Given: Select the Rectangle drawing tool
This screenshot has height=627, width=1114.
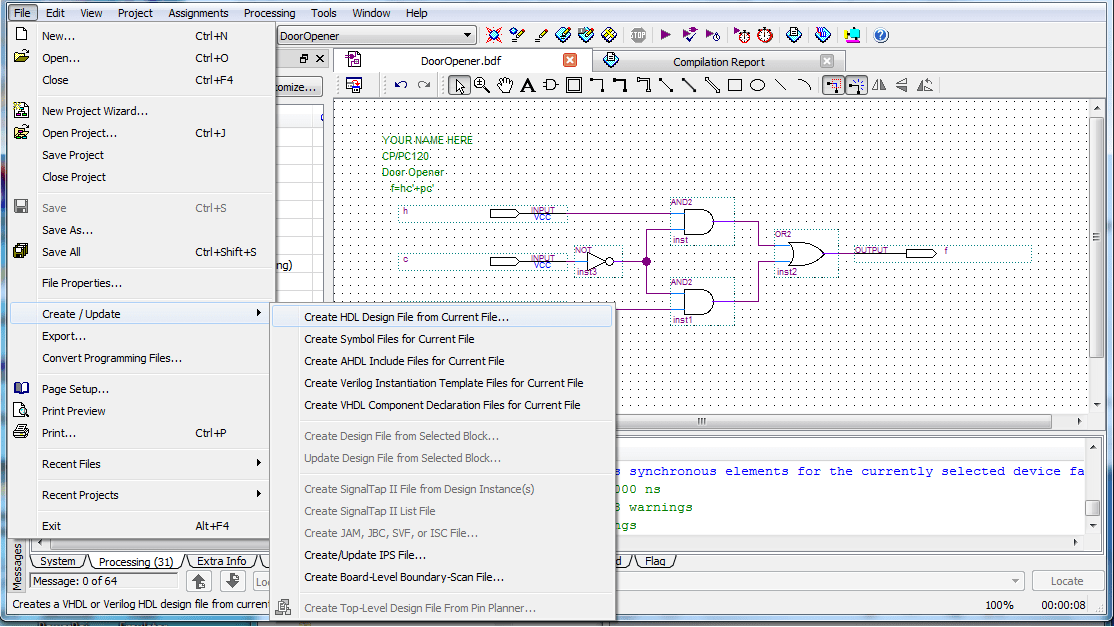Looking at the screenshot, I should 735,85.
